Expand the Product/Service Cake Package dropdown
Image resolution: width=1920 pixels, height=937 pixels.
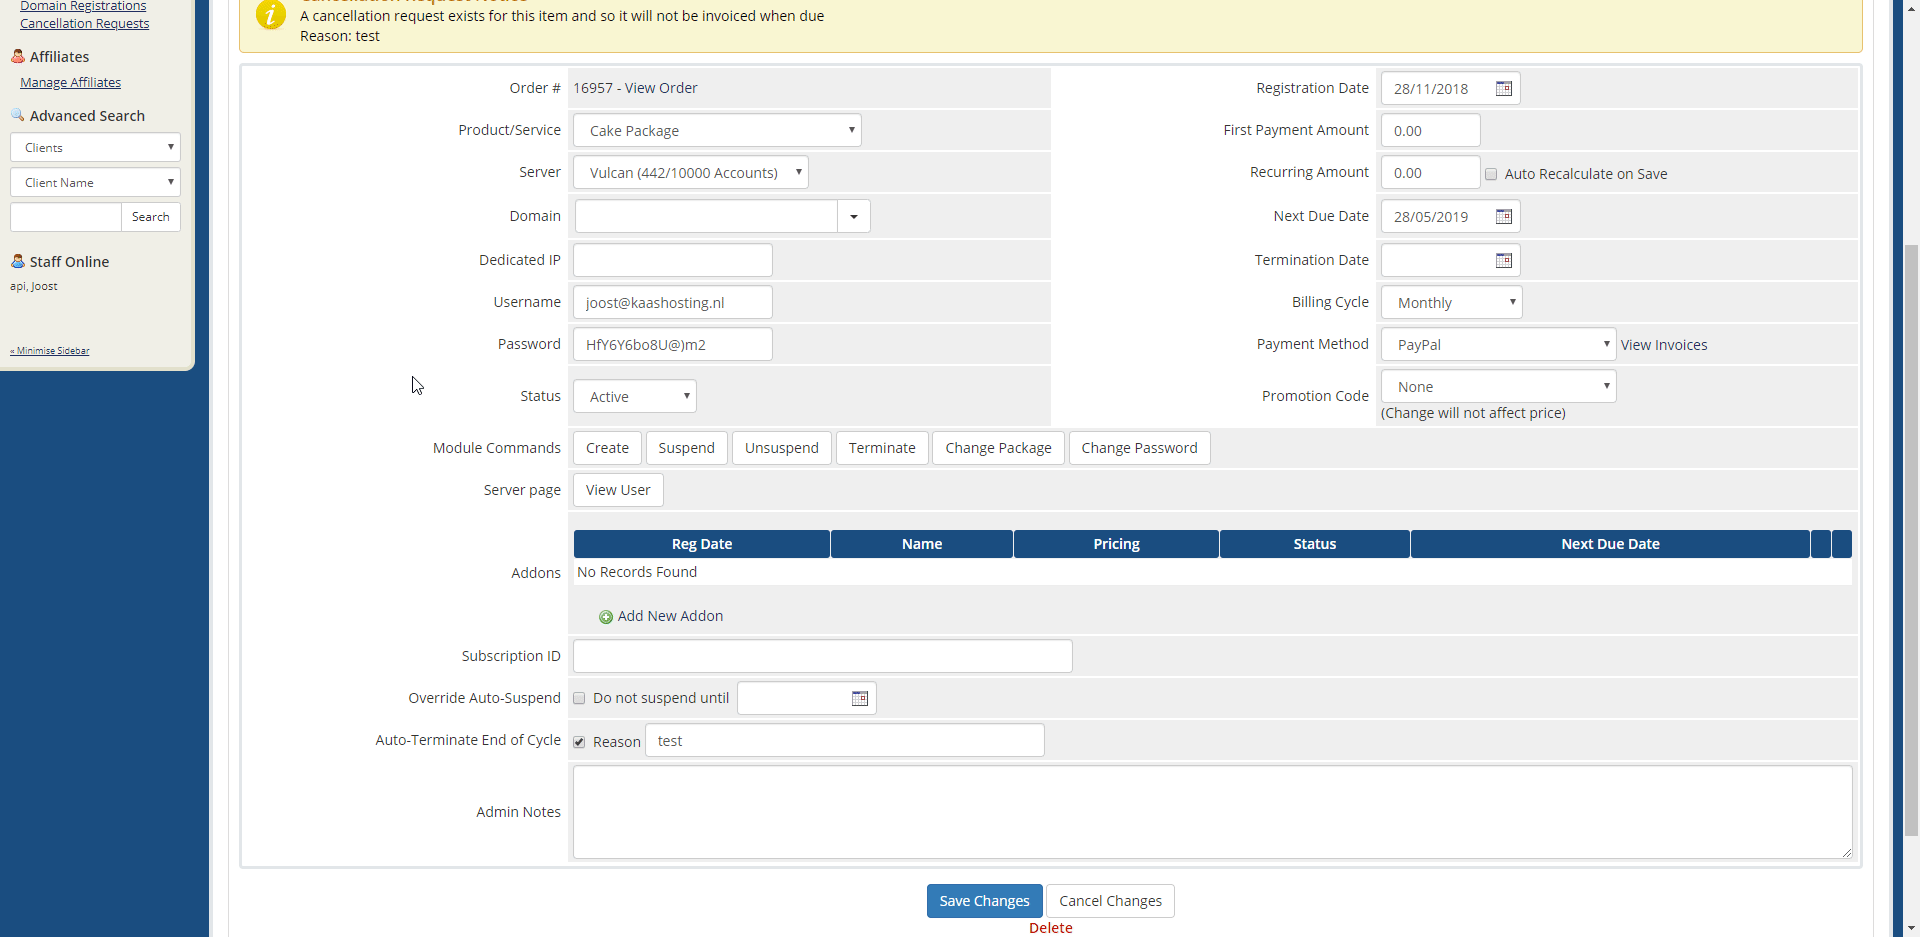point(717,131)
